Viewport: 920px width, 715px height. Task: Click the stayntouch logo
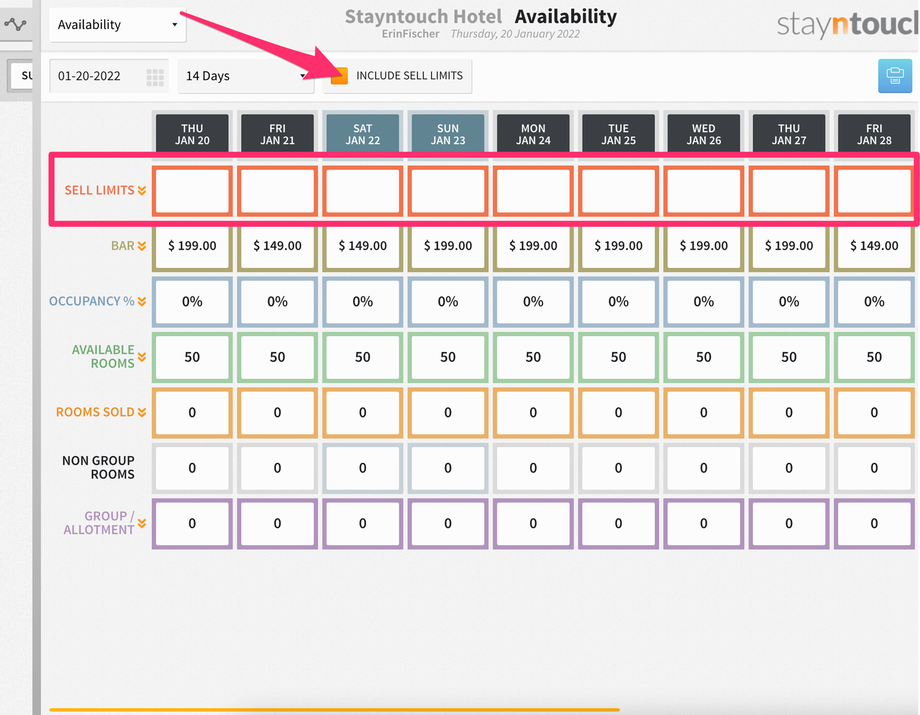coord(848,25)
